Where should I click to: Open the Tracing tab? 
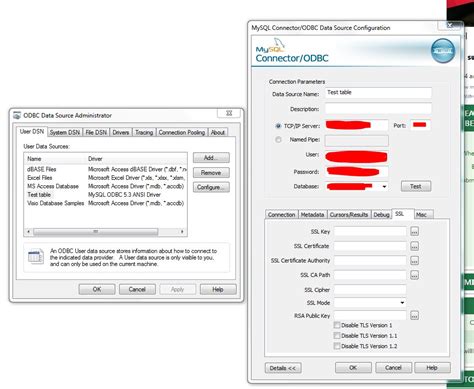[144, 133]
